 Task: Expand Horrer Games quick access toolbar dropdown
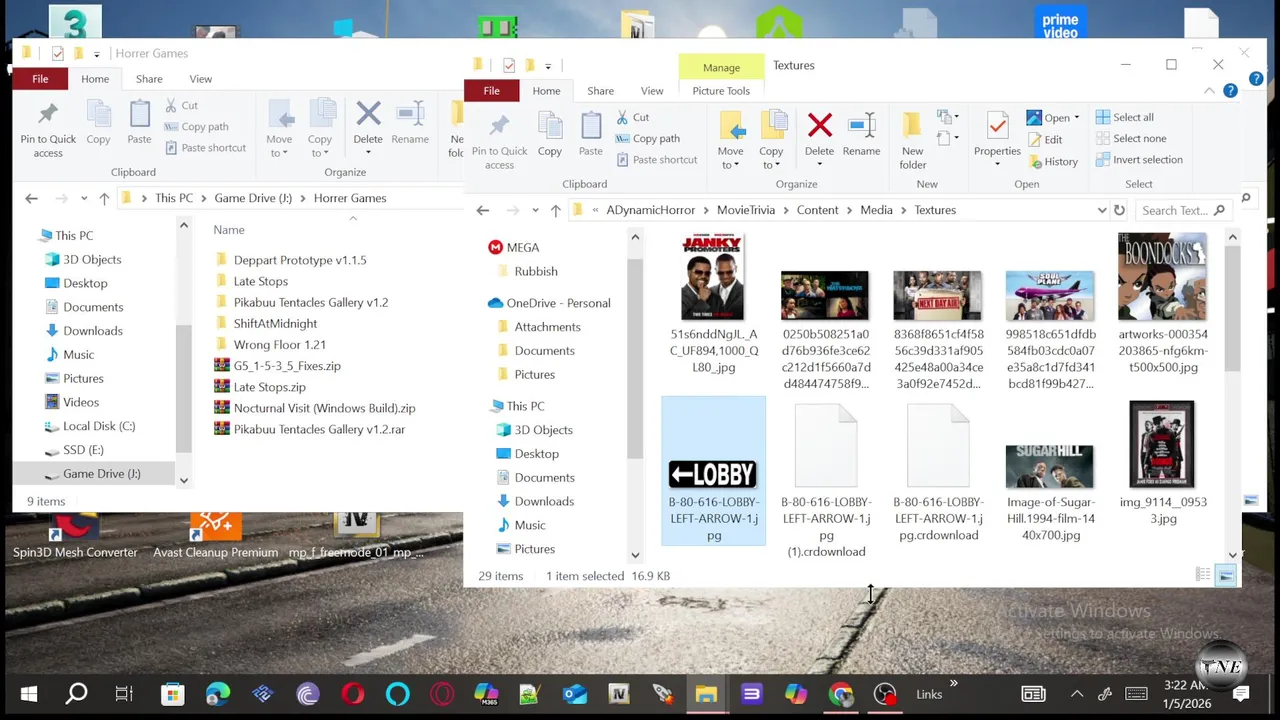pyautogui.click(x=96, y=54)
